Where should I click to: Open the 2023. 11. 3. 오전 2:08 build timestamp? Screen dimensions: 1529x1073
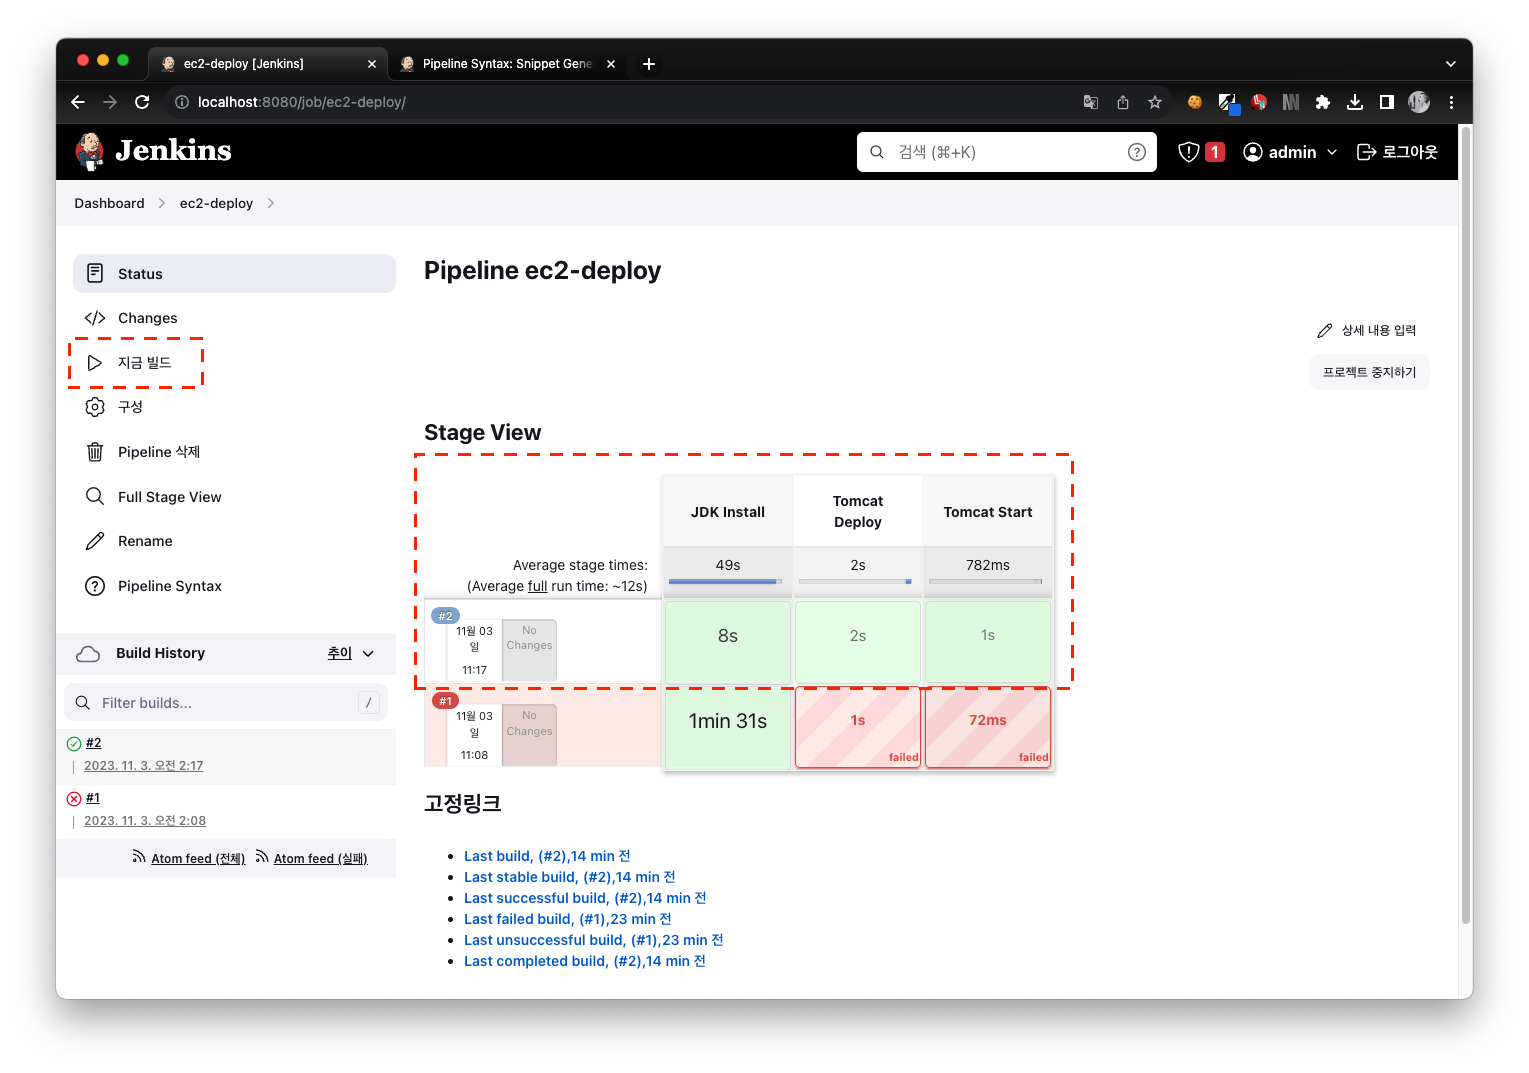(x=145, y=821)
